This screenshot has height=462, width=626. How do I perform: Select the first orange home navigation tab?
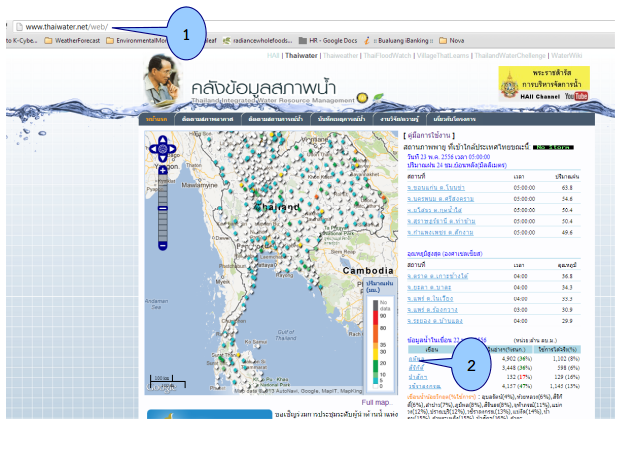[x=157, y=119]
